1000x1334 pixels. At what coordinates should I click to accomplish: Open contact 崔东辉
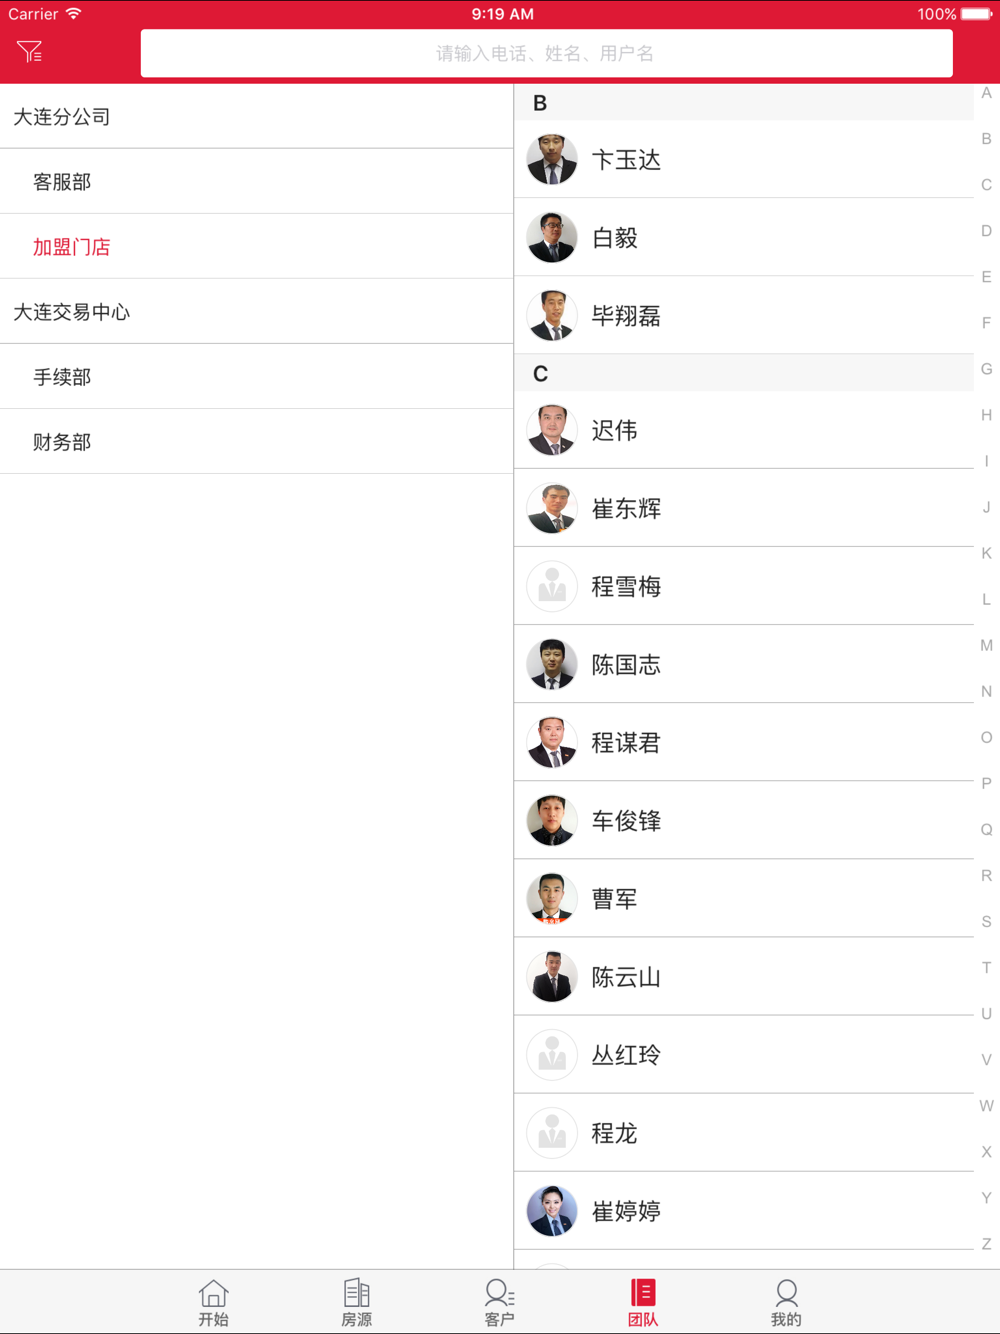(626, 509)
